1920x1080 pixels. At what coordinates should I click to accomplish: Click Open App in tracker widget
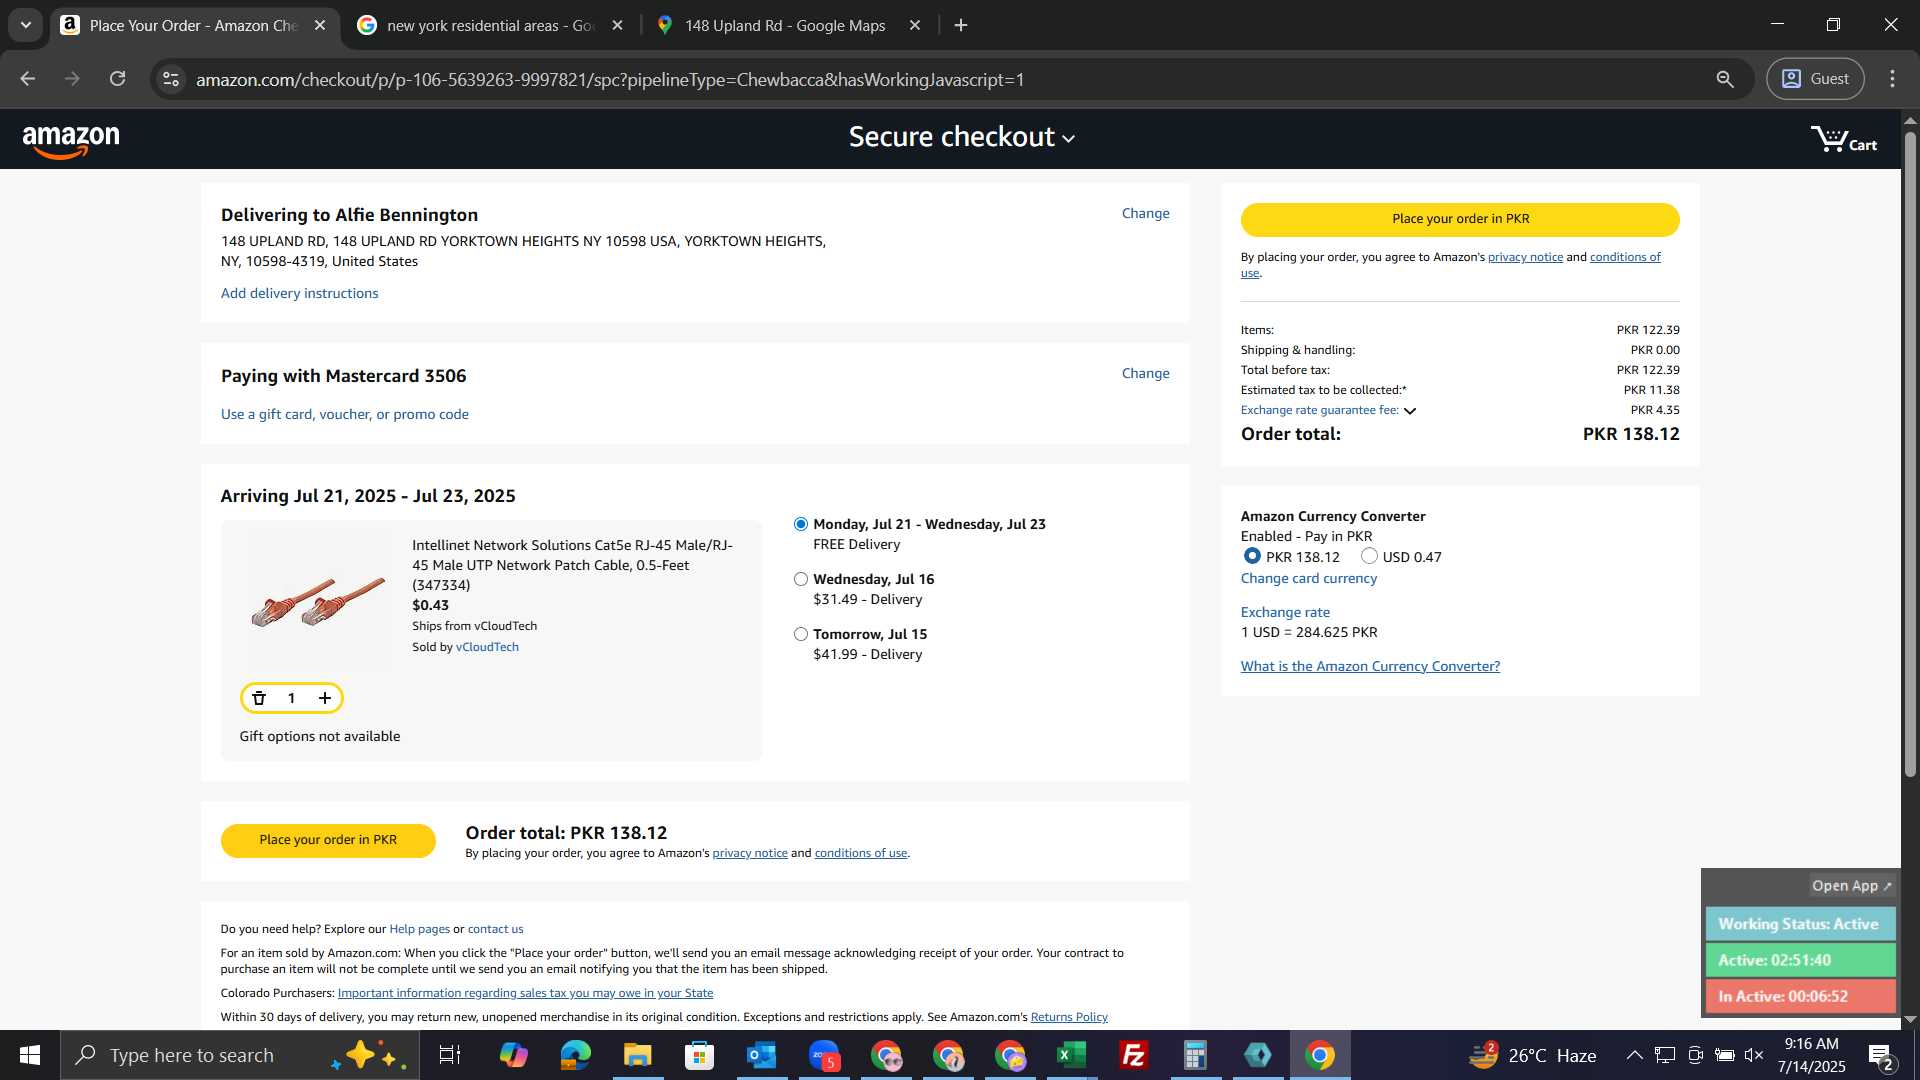pos(1851,886)
